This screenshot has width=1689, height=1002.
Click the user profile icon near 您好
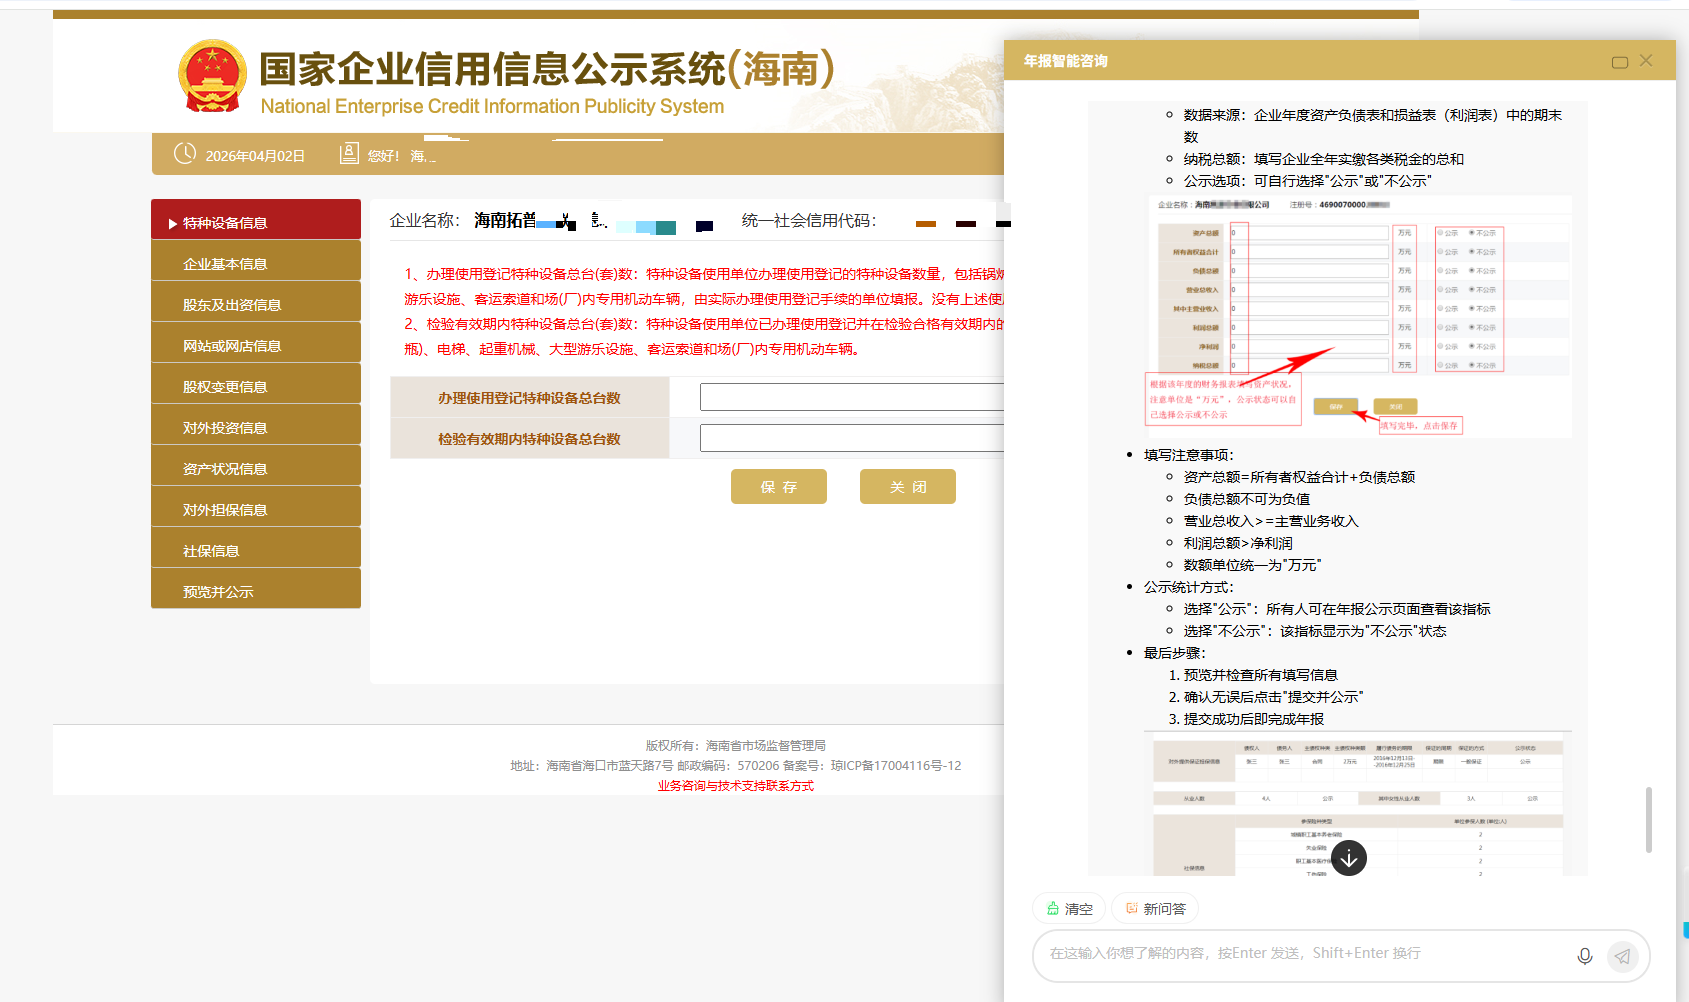point(349,154)
